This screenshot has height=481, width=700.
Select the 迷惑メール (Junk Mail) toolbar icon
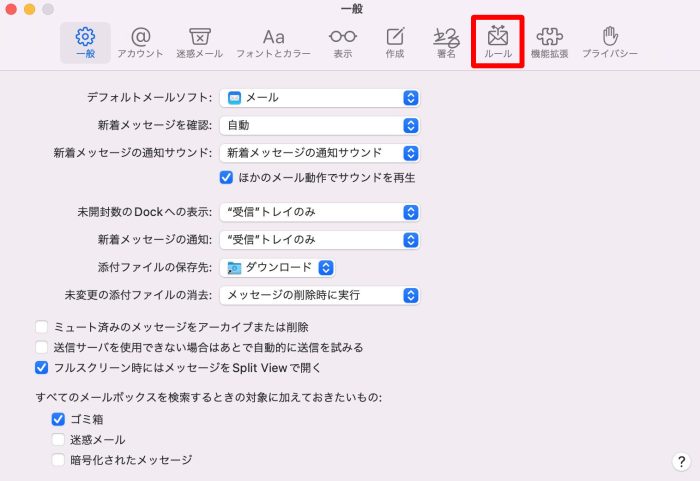(199, 43)
